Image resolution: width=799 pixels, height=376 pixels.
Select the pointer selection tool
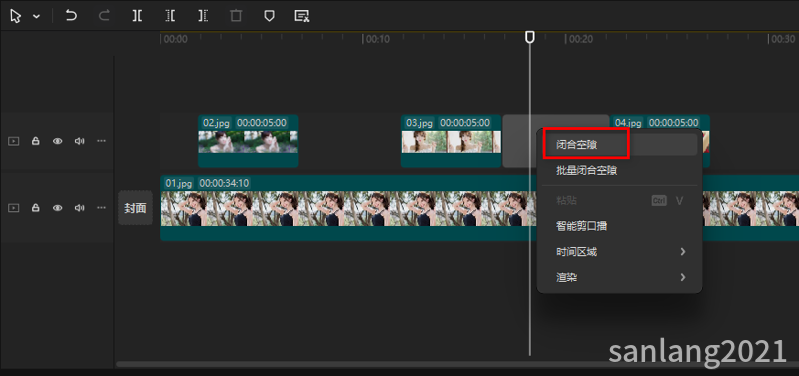(16, 16)
